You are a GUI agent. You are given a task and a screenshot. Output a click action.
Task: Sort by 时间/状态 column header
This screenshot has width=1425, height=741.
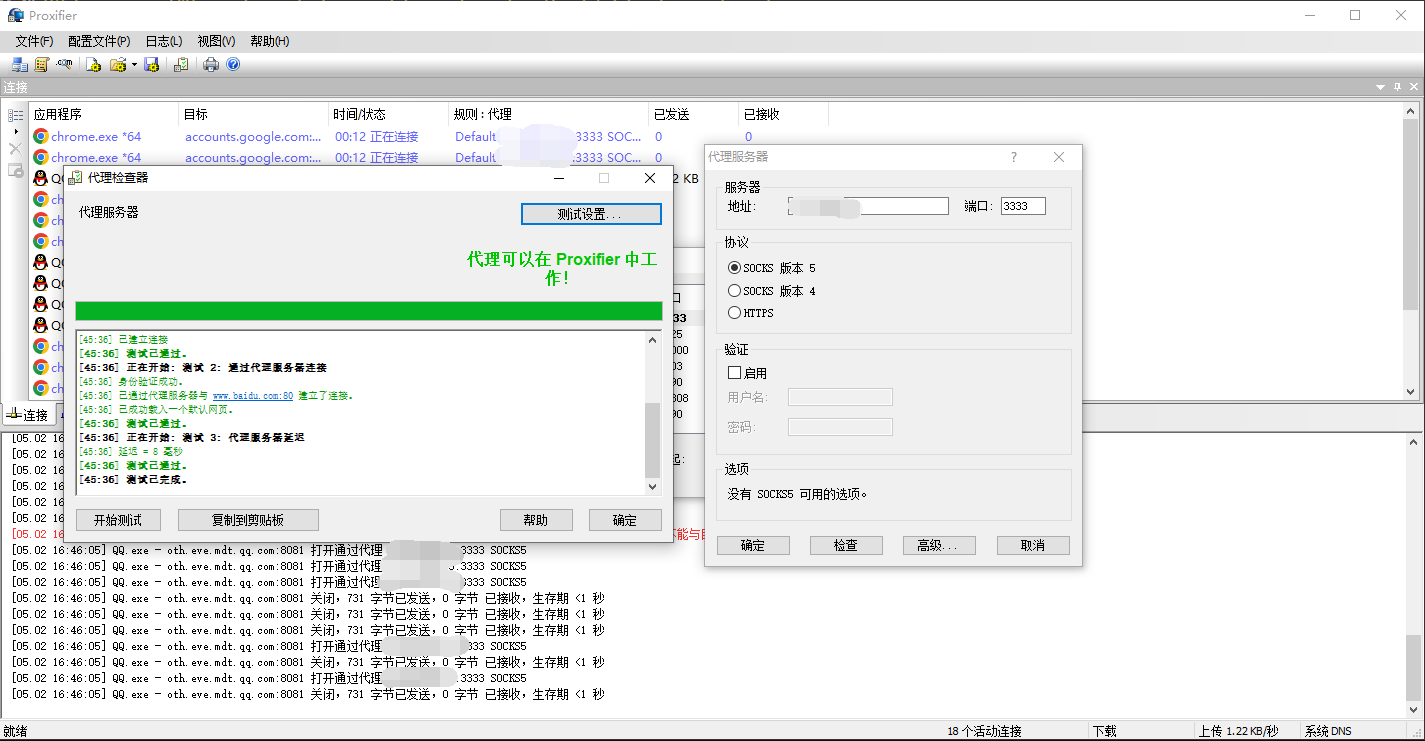tap(389, 114)
